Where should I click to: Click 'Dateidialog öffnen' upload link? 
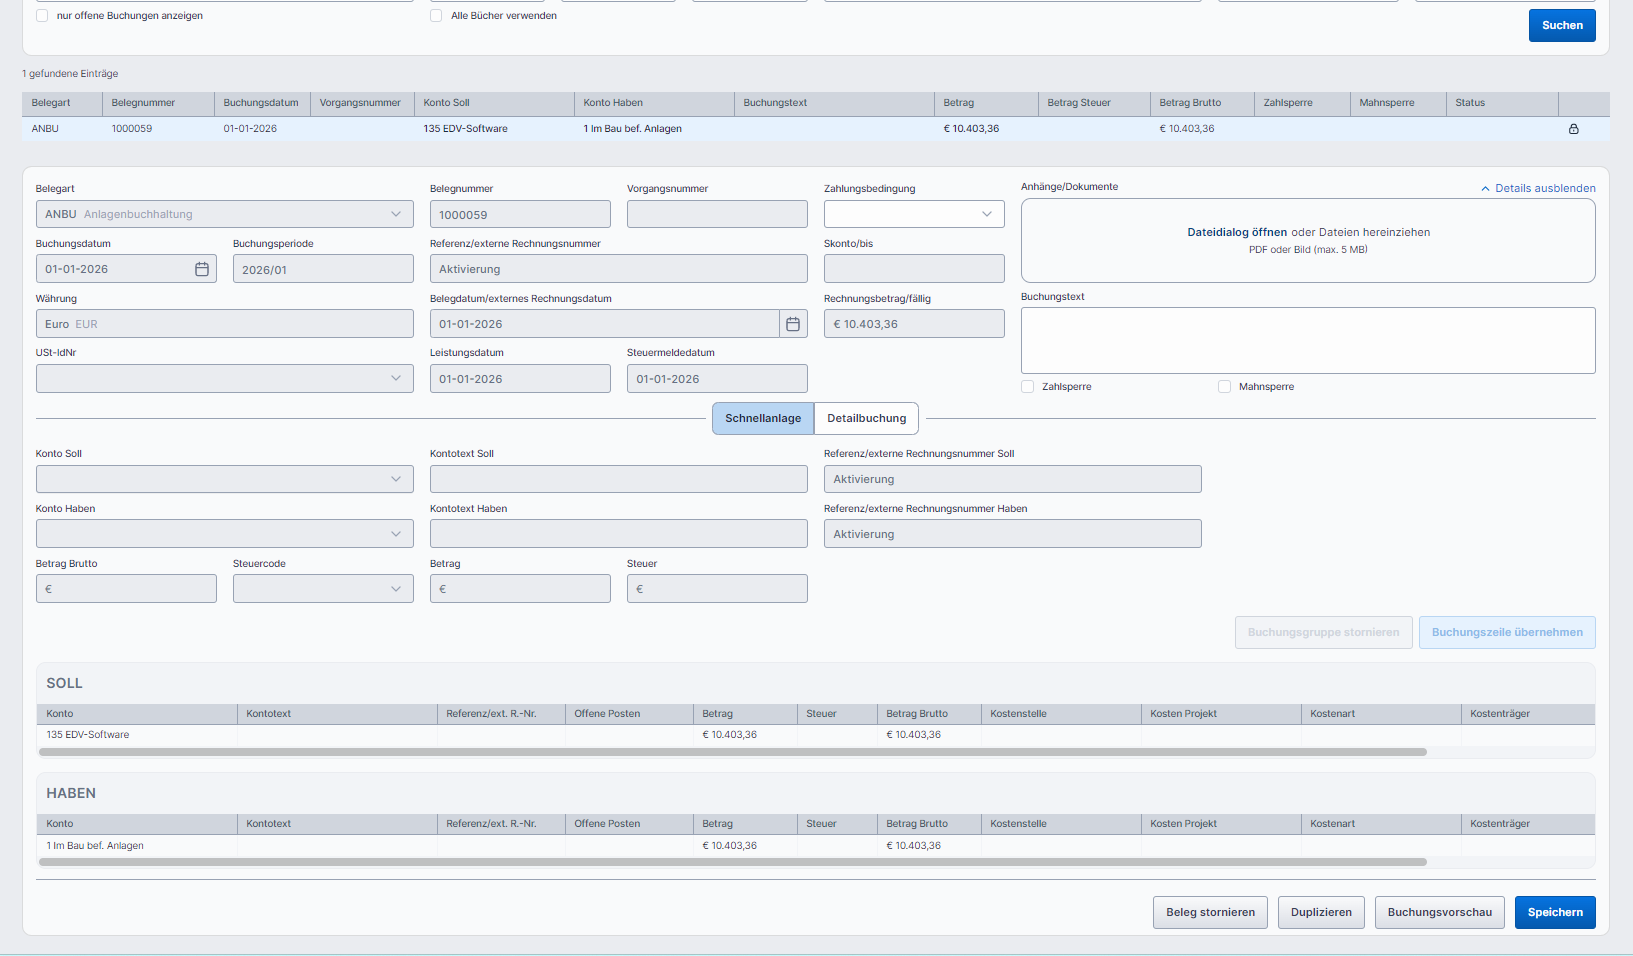(x=1236, y=232)
